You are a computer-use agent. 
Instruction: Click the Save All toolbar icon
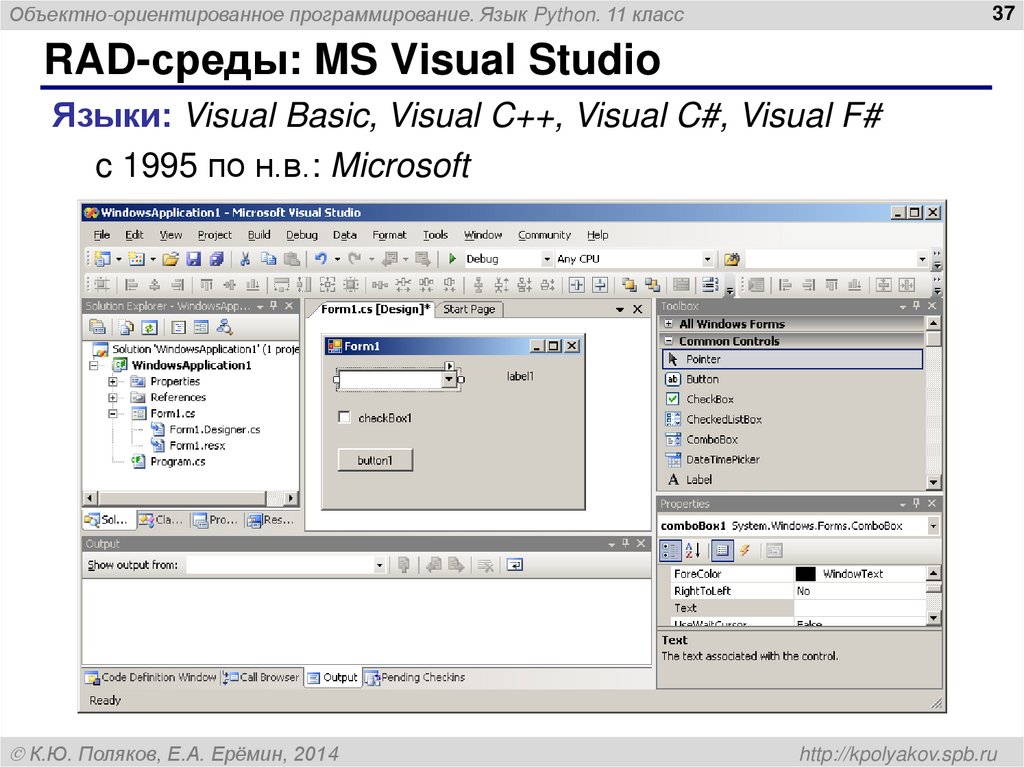pyautogui.click(x=217, y=259)
